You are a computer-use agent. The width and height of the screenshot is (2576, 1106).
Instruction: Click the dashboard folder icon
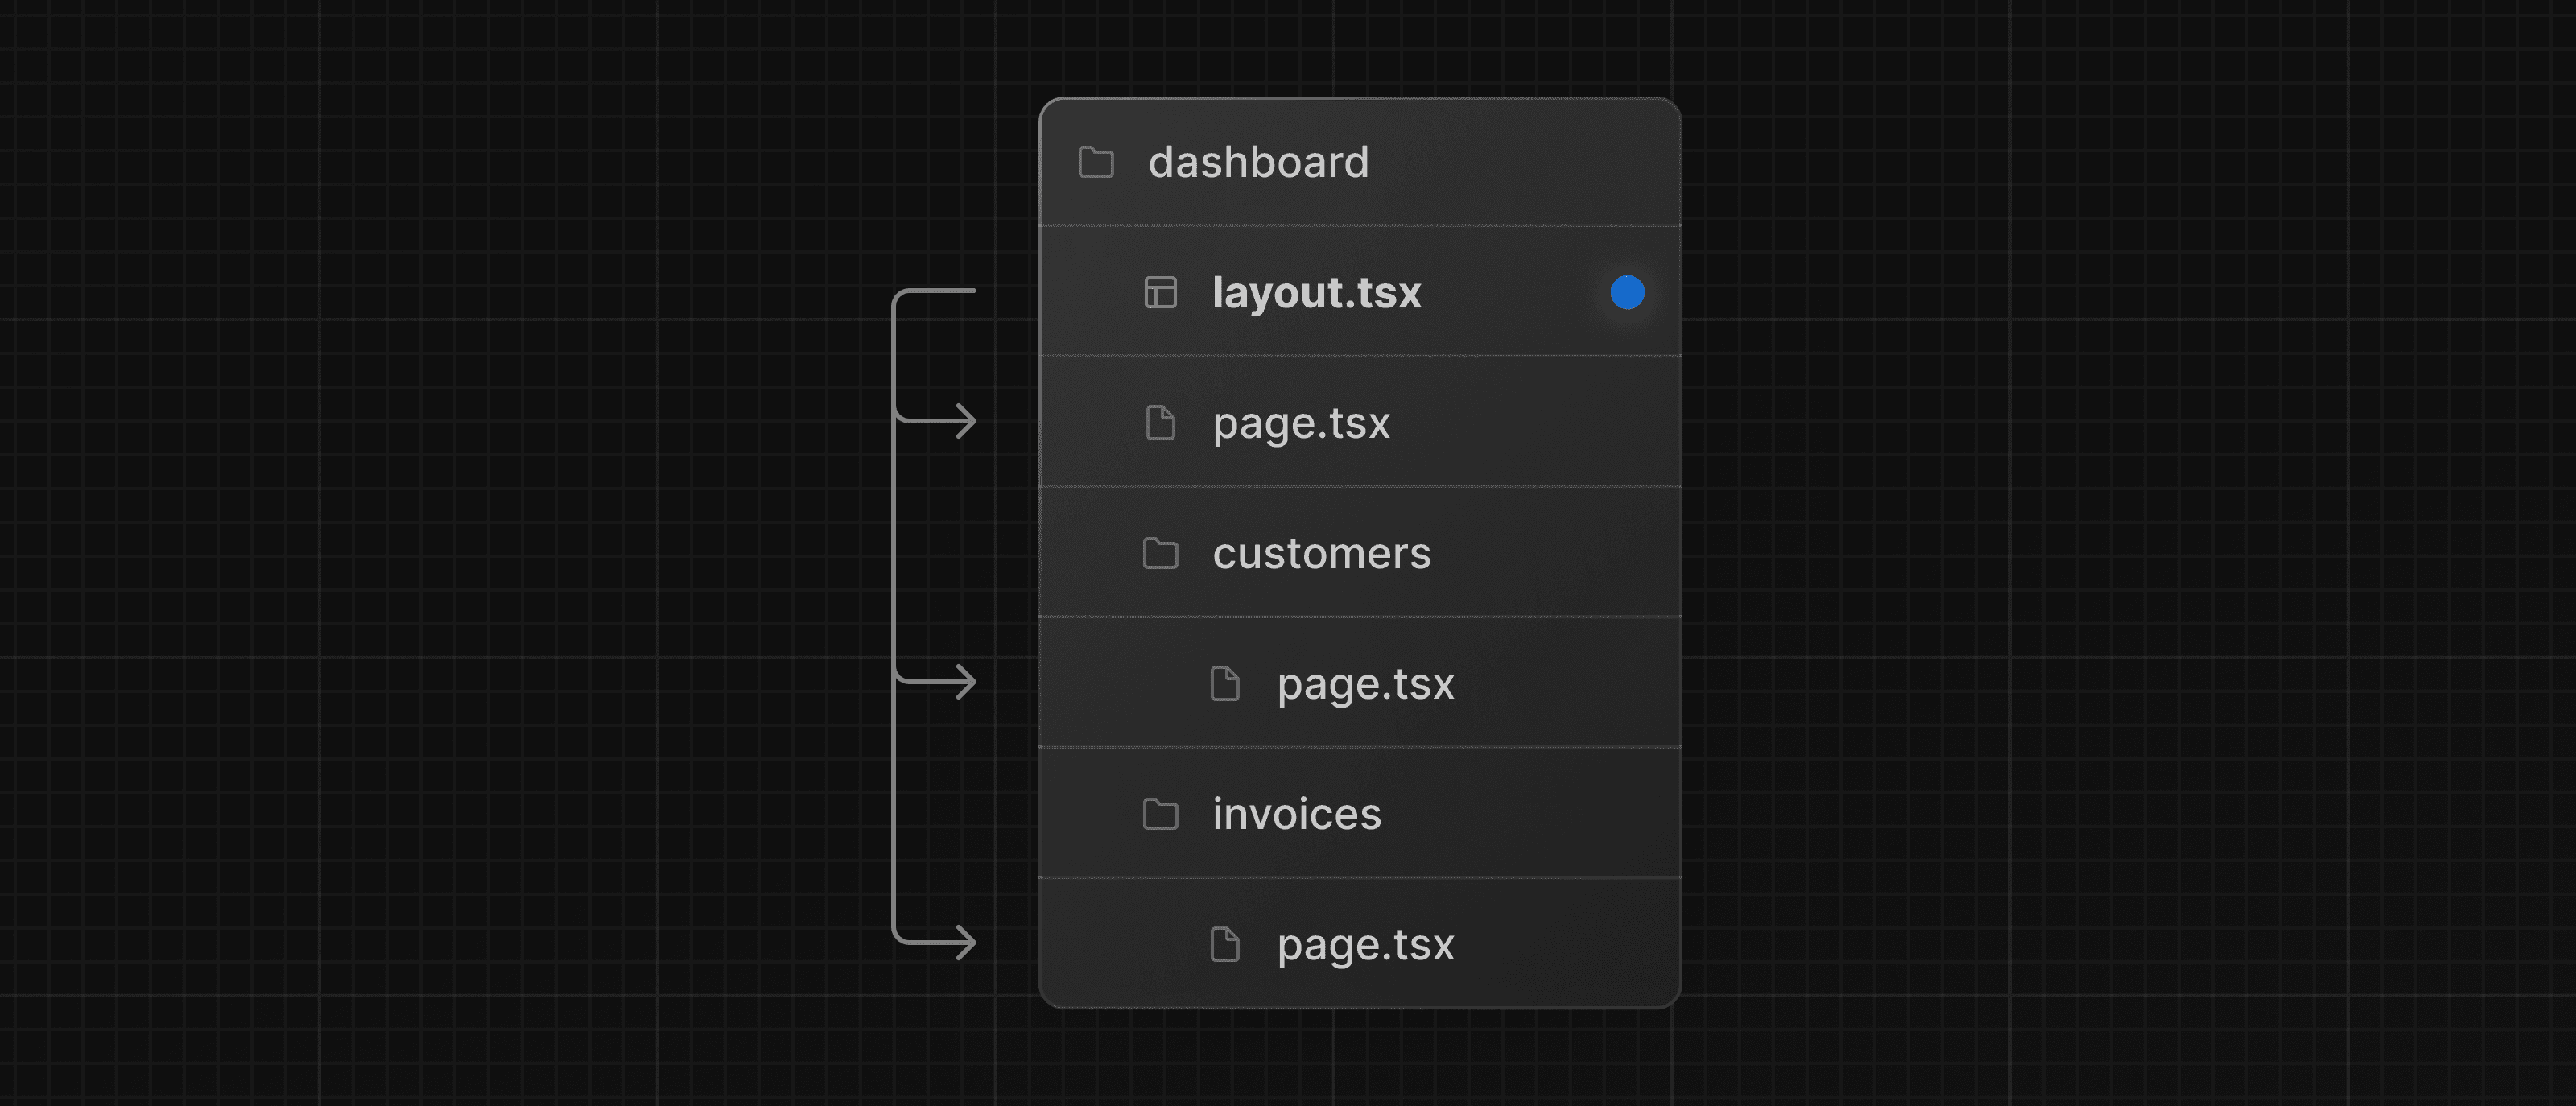1095,161
